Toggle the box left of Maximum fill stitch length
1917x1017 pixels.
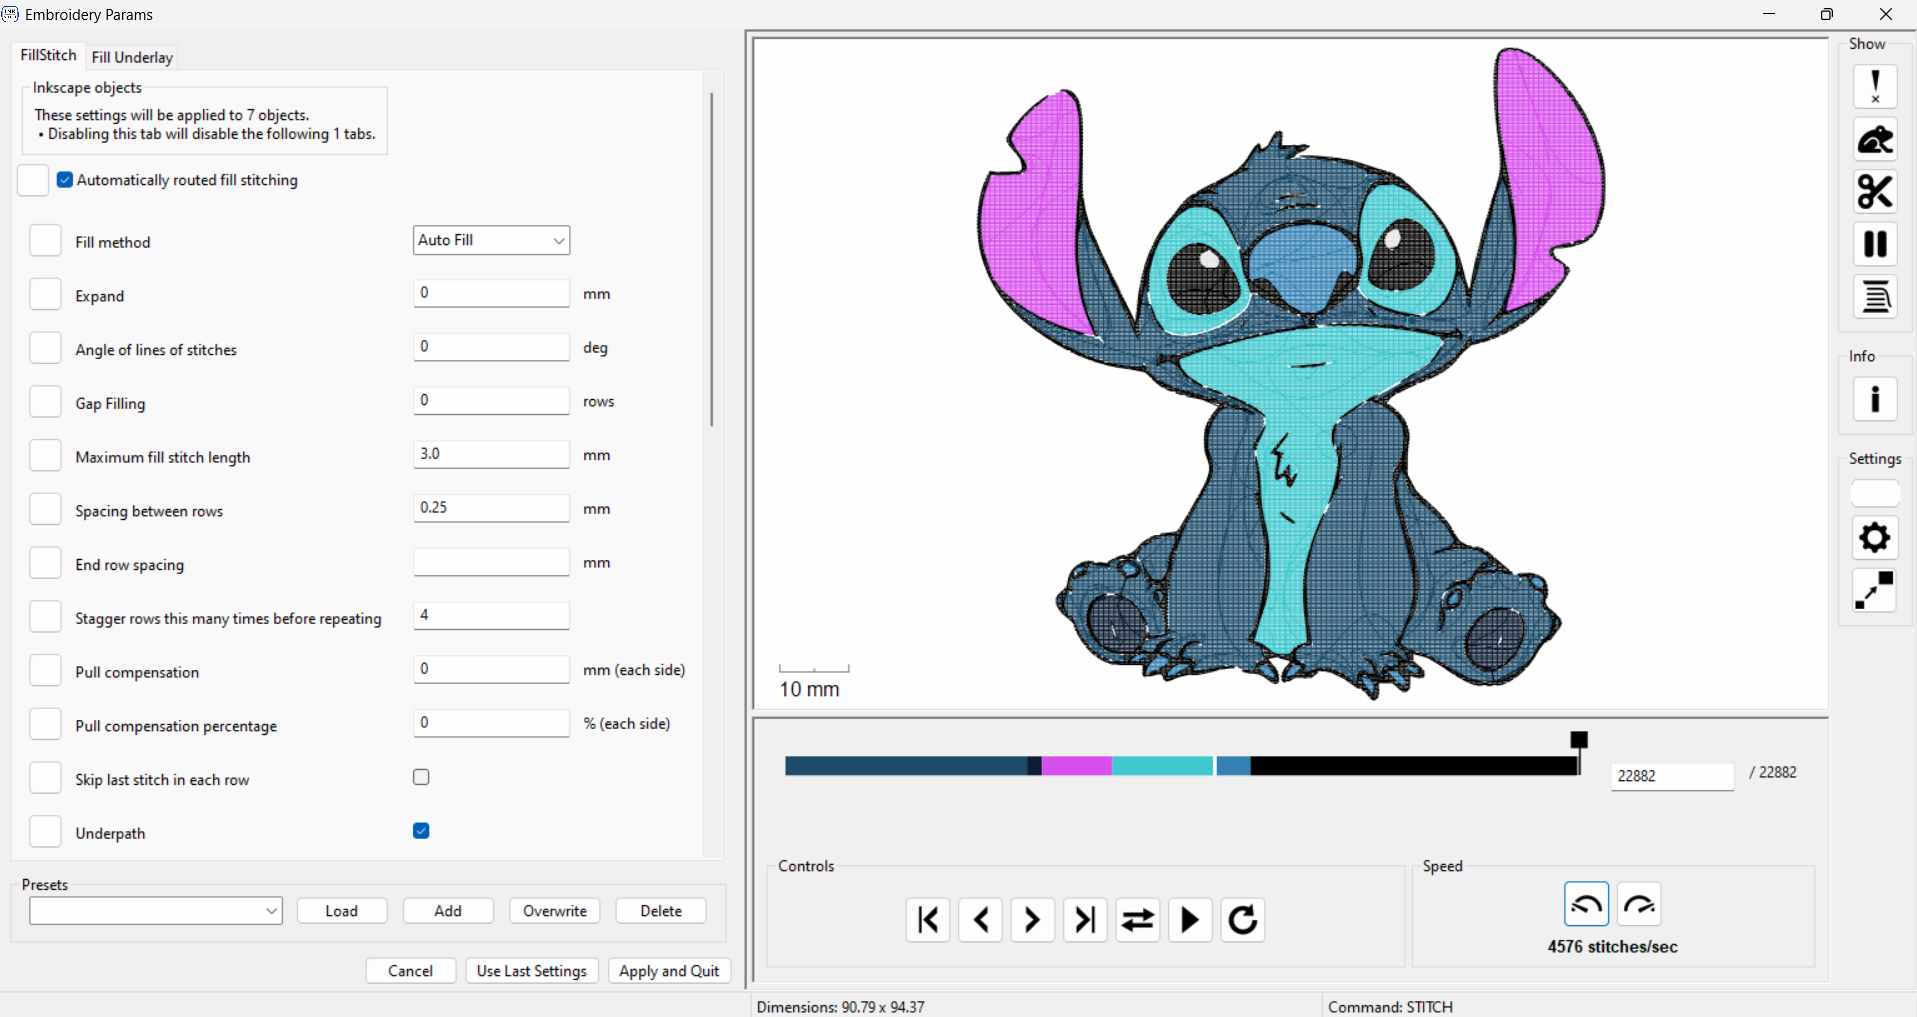[x=45, y=456]
